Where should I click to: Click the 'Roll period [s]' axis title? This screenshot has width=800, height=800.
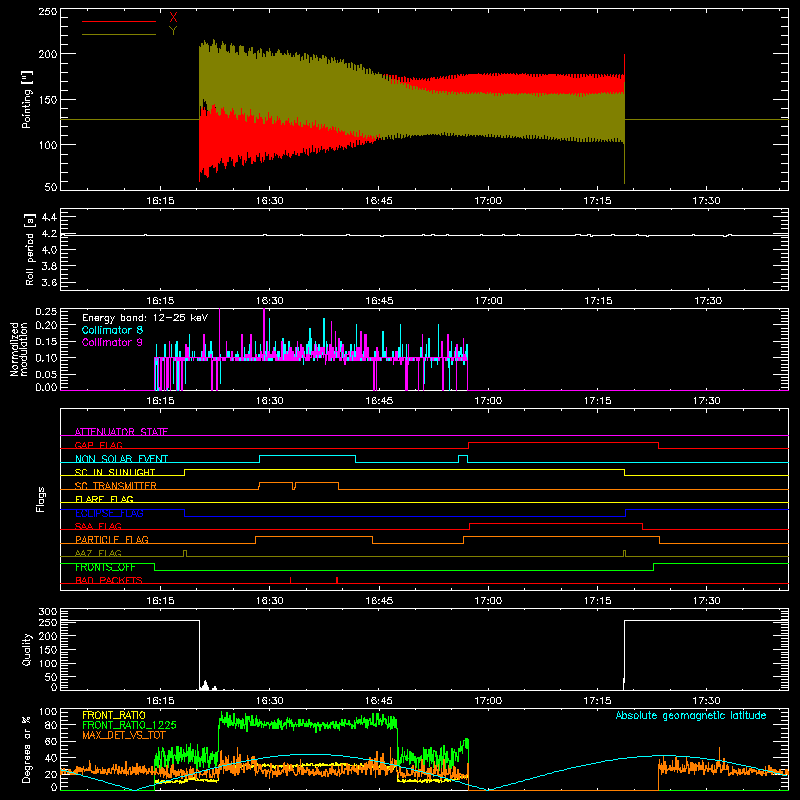(x=30, y=249)
